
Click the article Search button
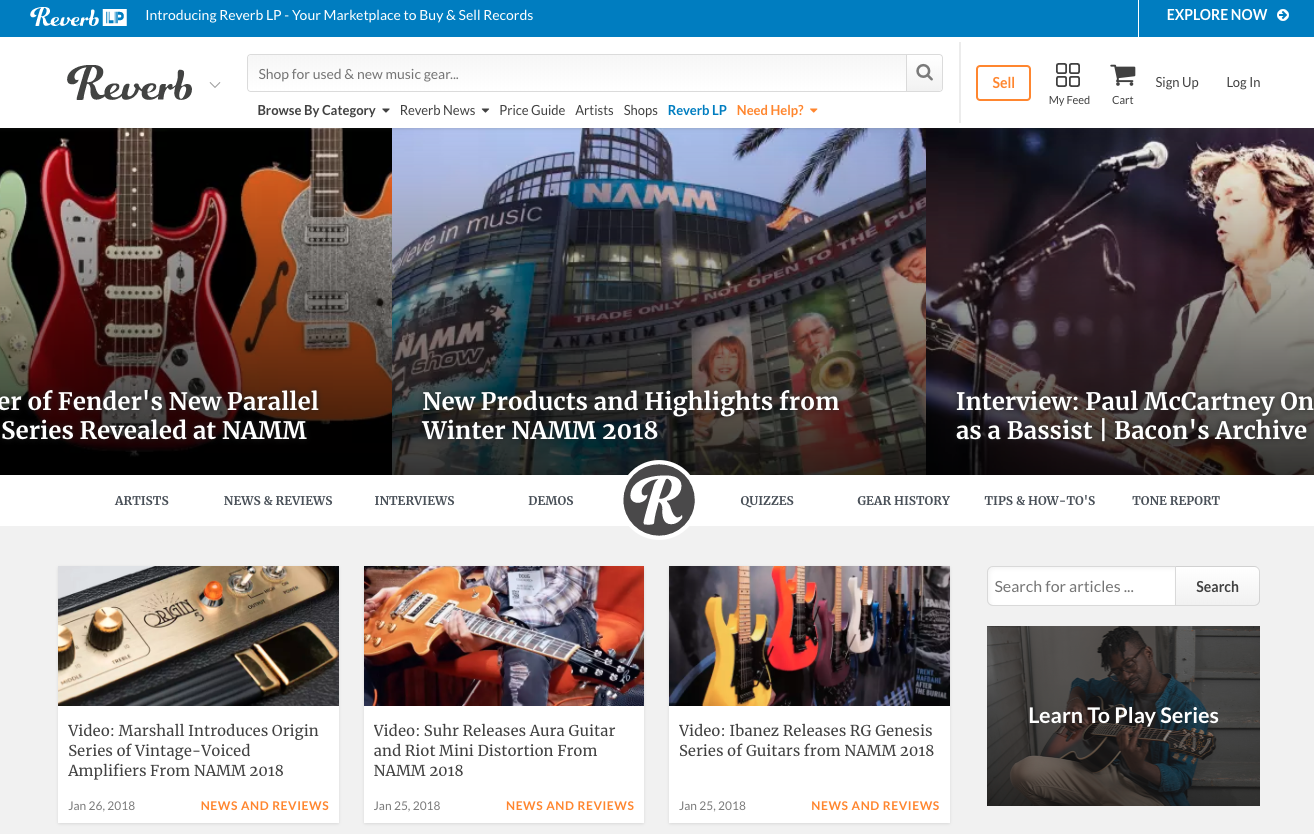point(1217,586)
